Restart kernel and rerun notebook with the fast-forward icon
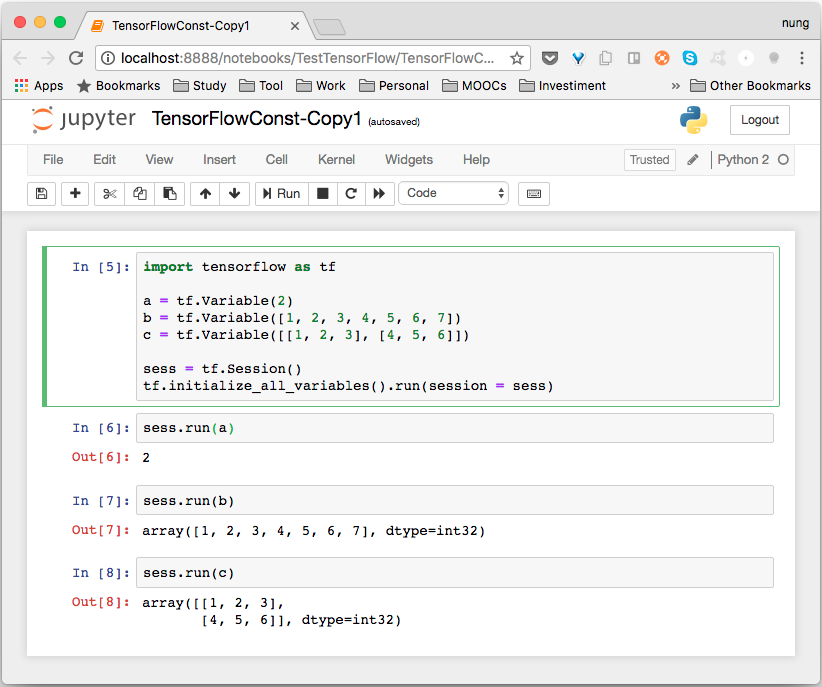The image size is (822, 687). click(x=380, y=194)
